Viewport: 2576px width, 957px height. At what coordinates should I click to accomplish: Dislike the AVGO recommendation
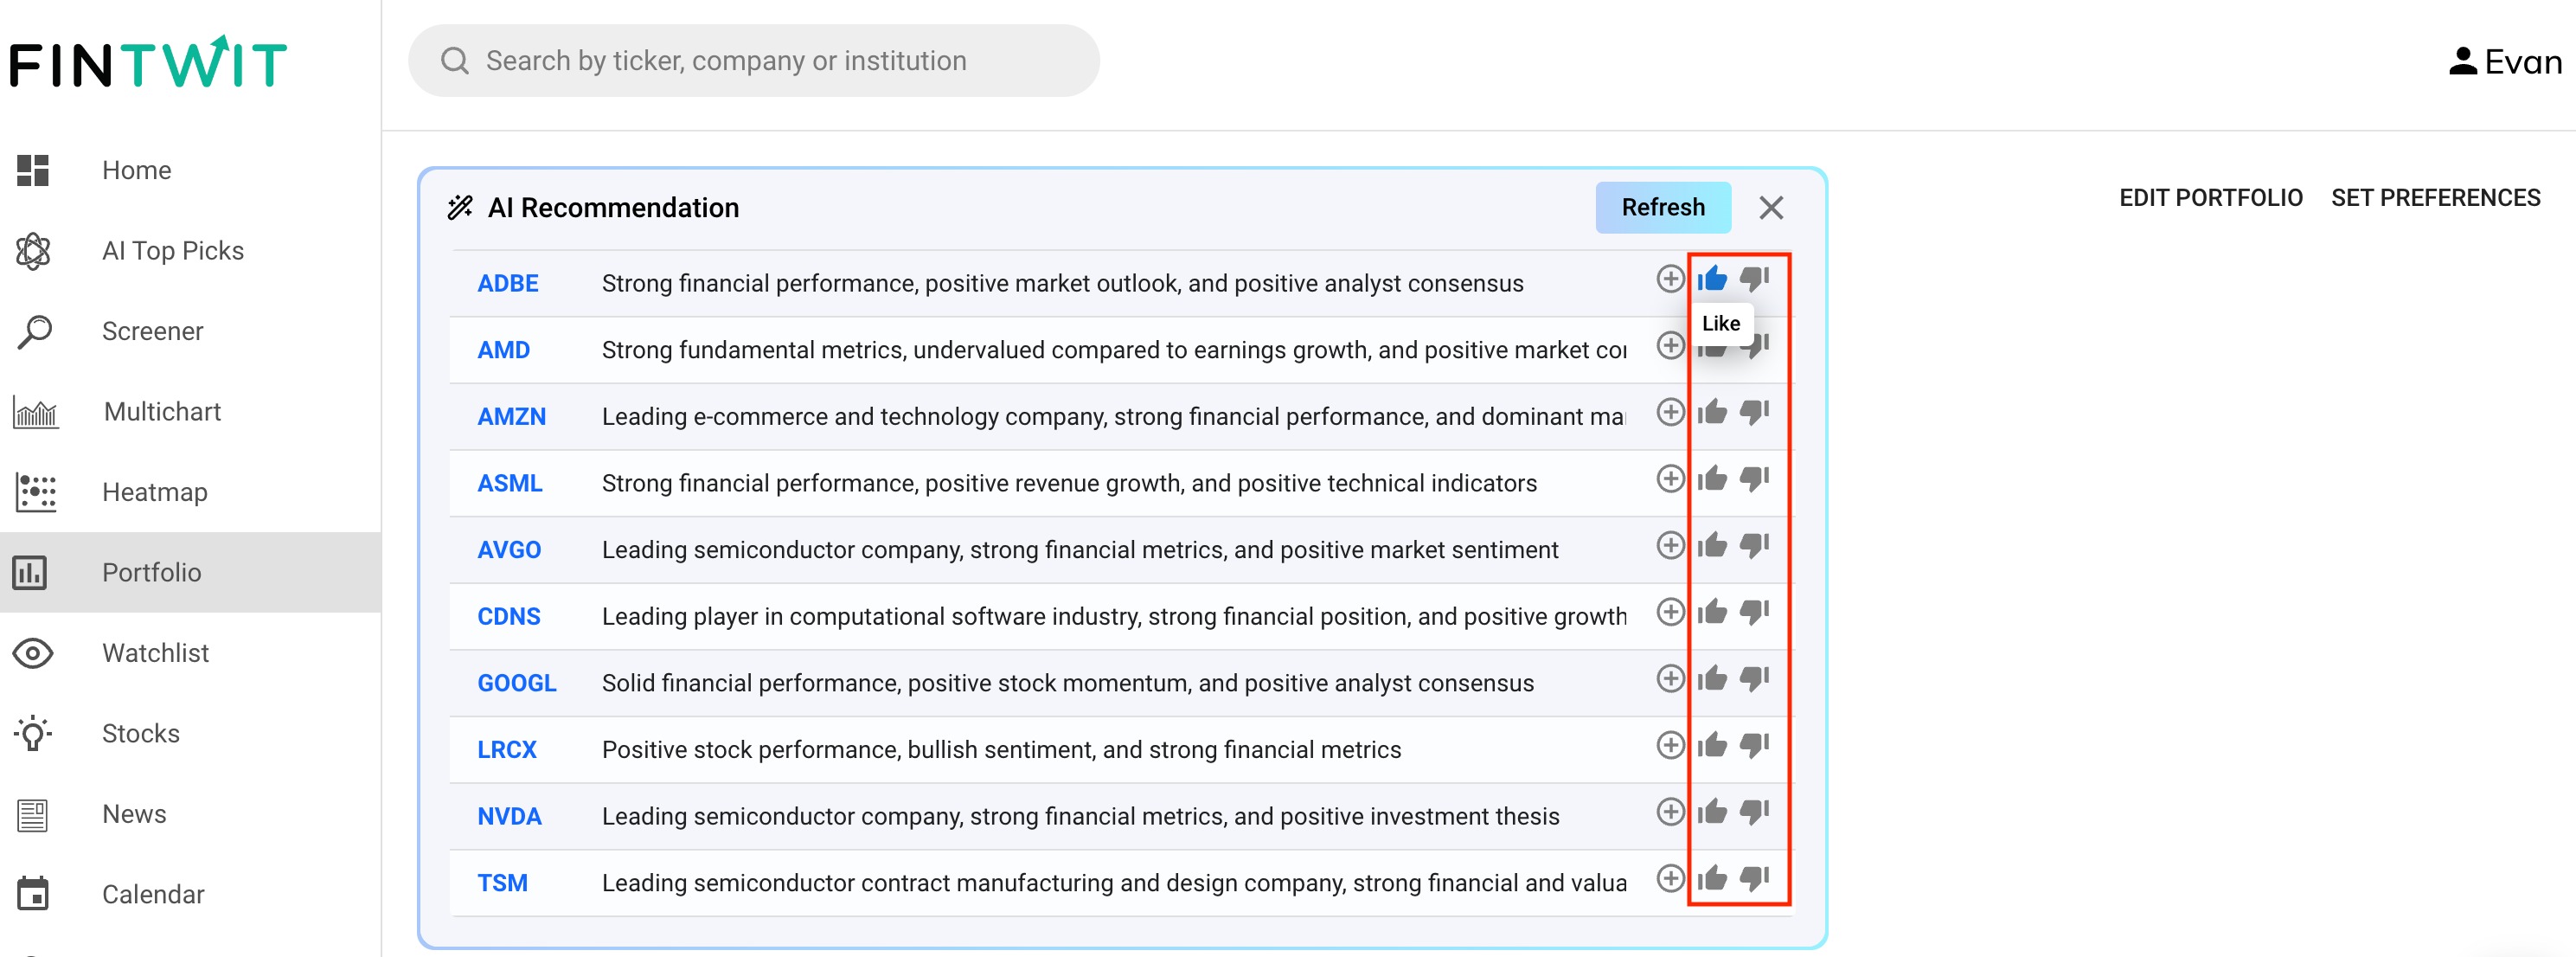pyautogui.click(x=1754, y=545)
